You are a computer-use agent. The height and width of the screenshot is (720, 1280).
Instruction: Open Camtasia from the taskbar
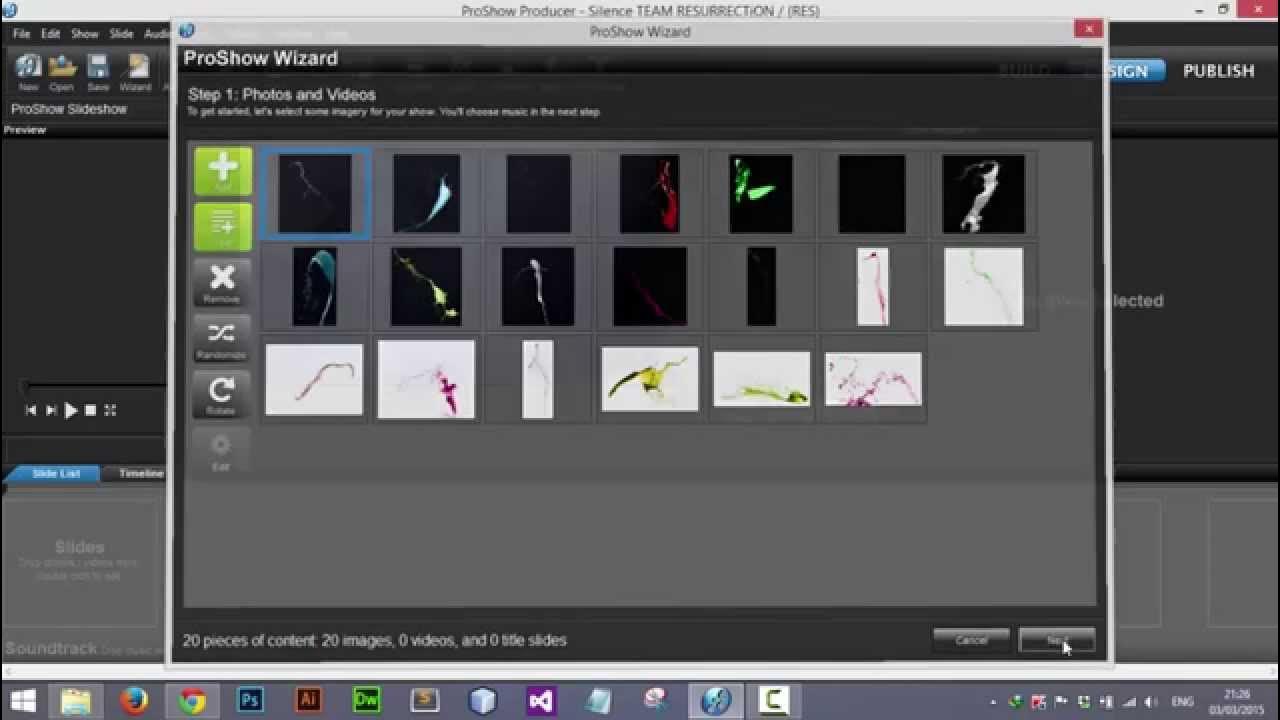pos(774,701)
